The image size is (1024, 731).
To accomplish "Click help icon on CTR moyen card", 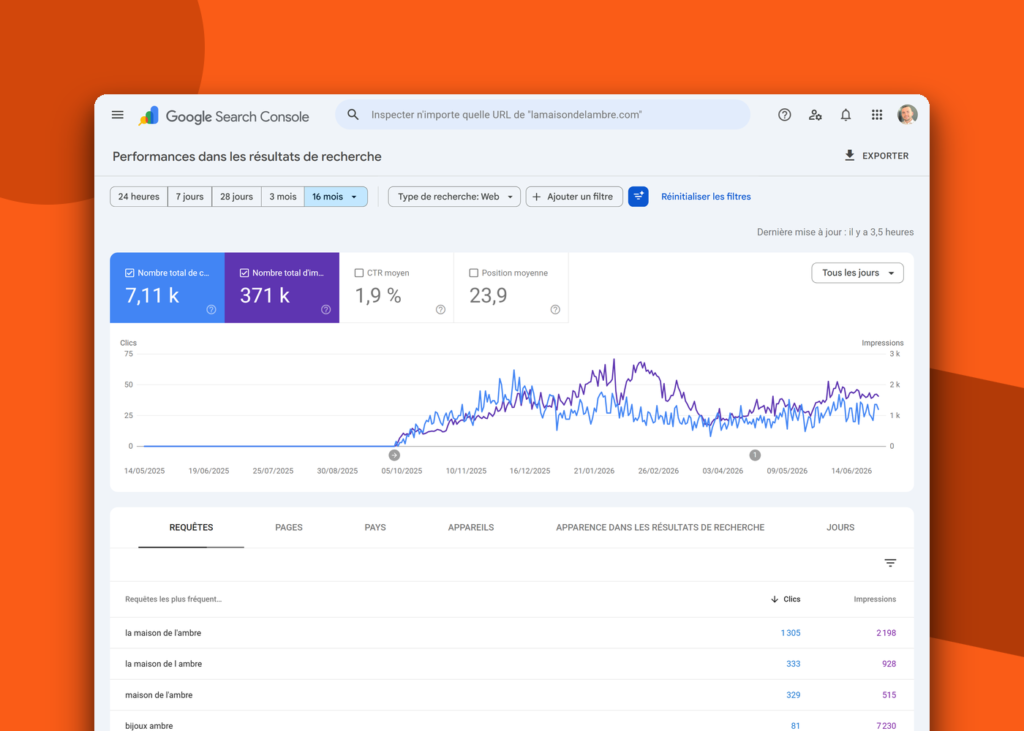I will [x=440, y=310].
